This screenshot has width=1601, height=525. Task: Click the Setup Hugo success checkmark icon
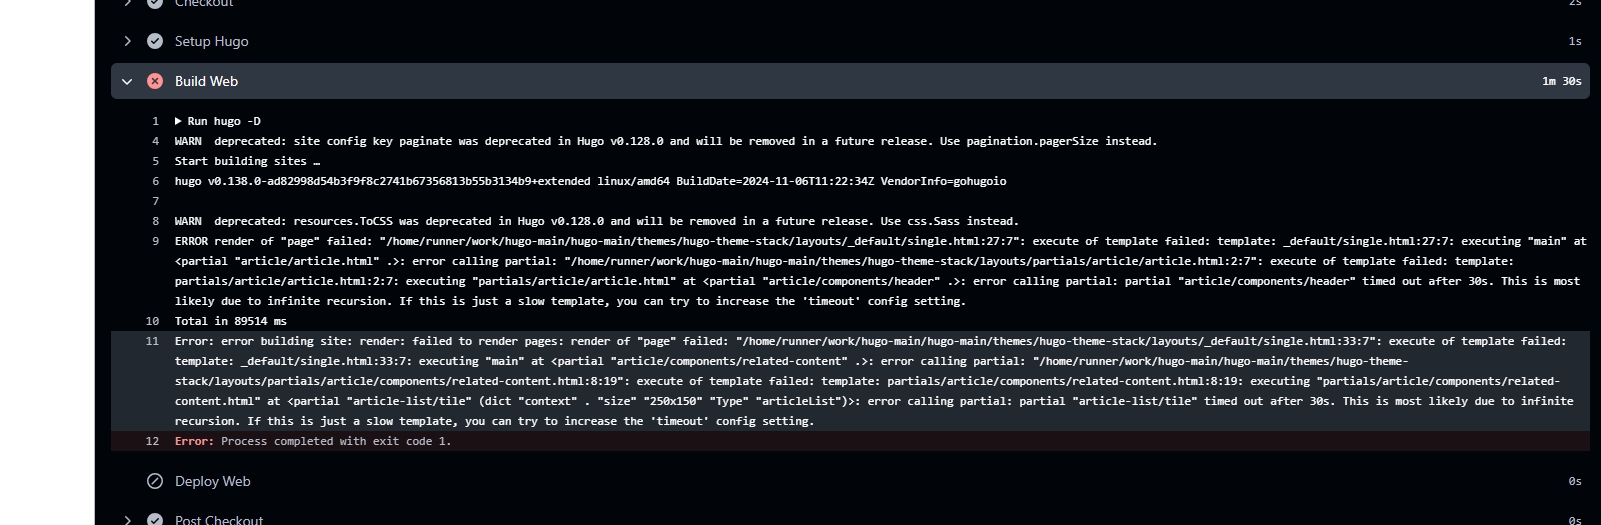[155, 41]
